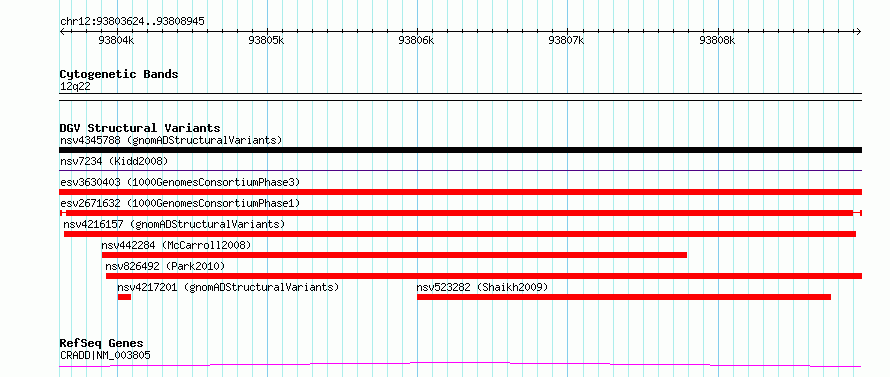Select the nsv442284 (McCarroll2008) label
This screenshot has width=890, height=377.
(x=176, y=246)
